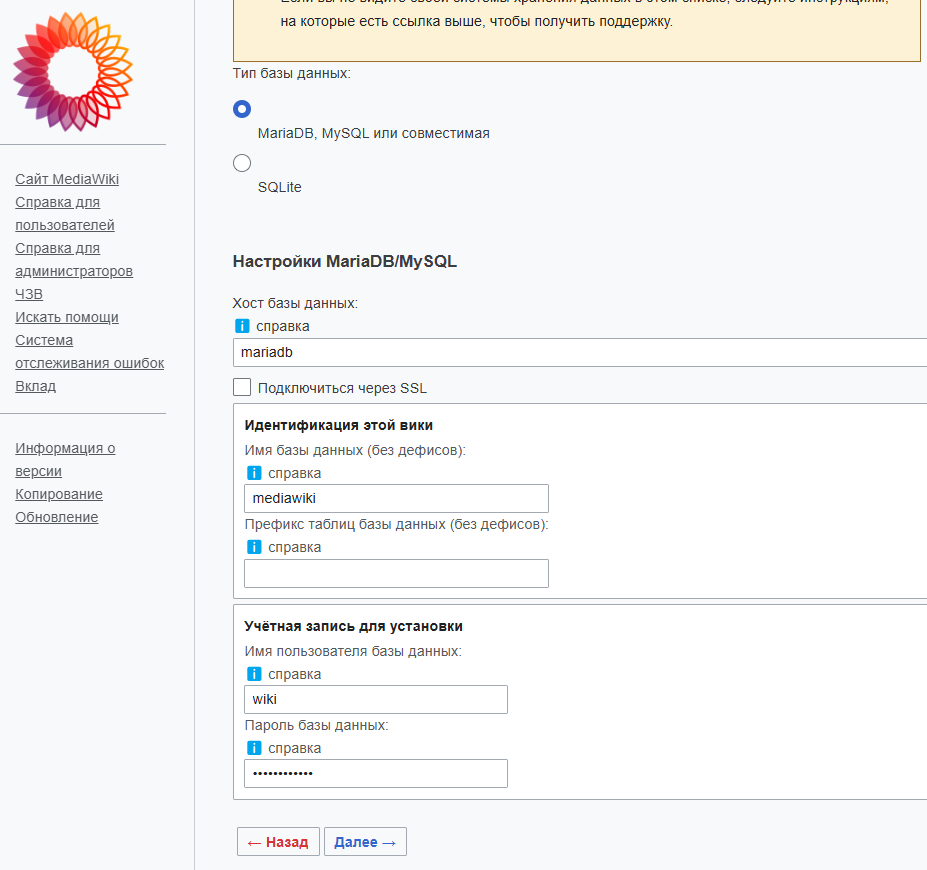927x870 pixels.
Task: Click help info icon for database name
Action: 254,473
